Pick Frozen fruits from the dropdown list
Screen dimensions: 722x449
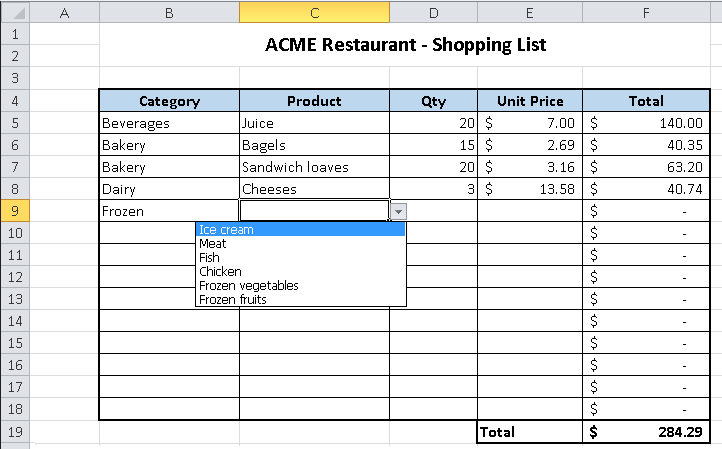point(301,299)
